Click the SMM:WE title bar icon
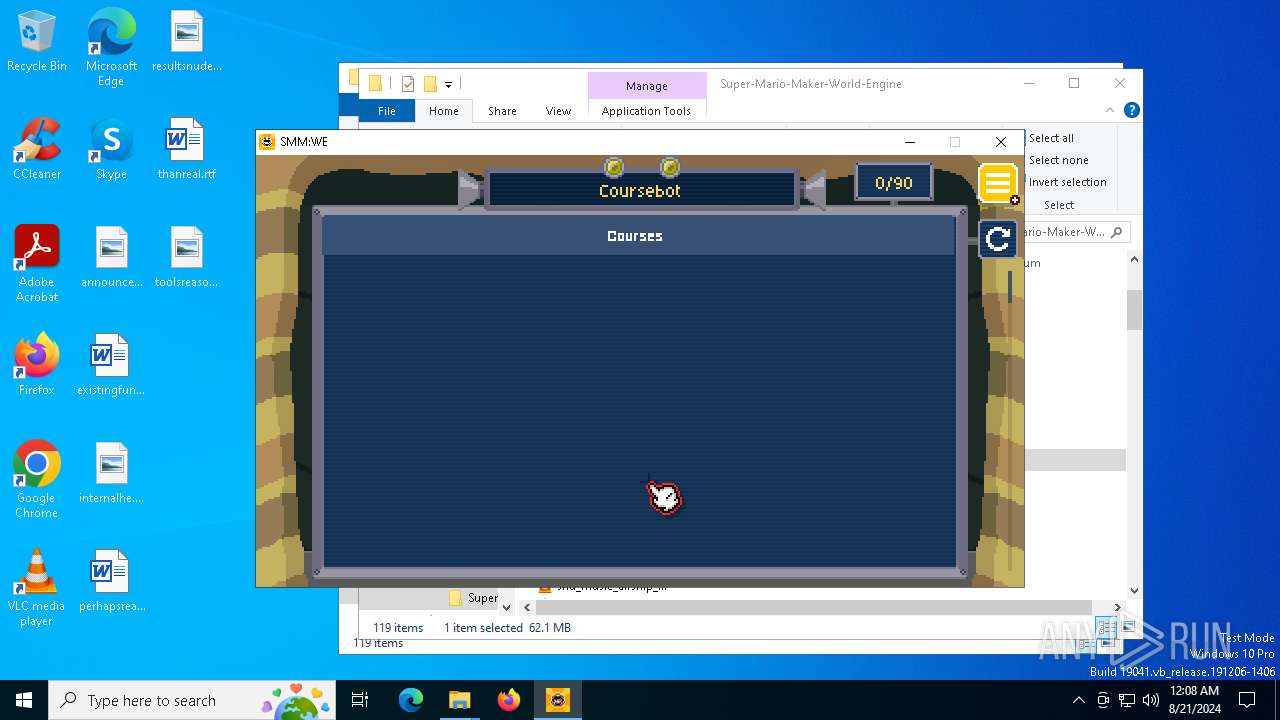 [x=267, y=142]
